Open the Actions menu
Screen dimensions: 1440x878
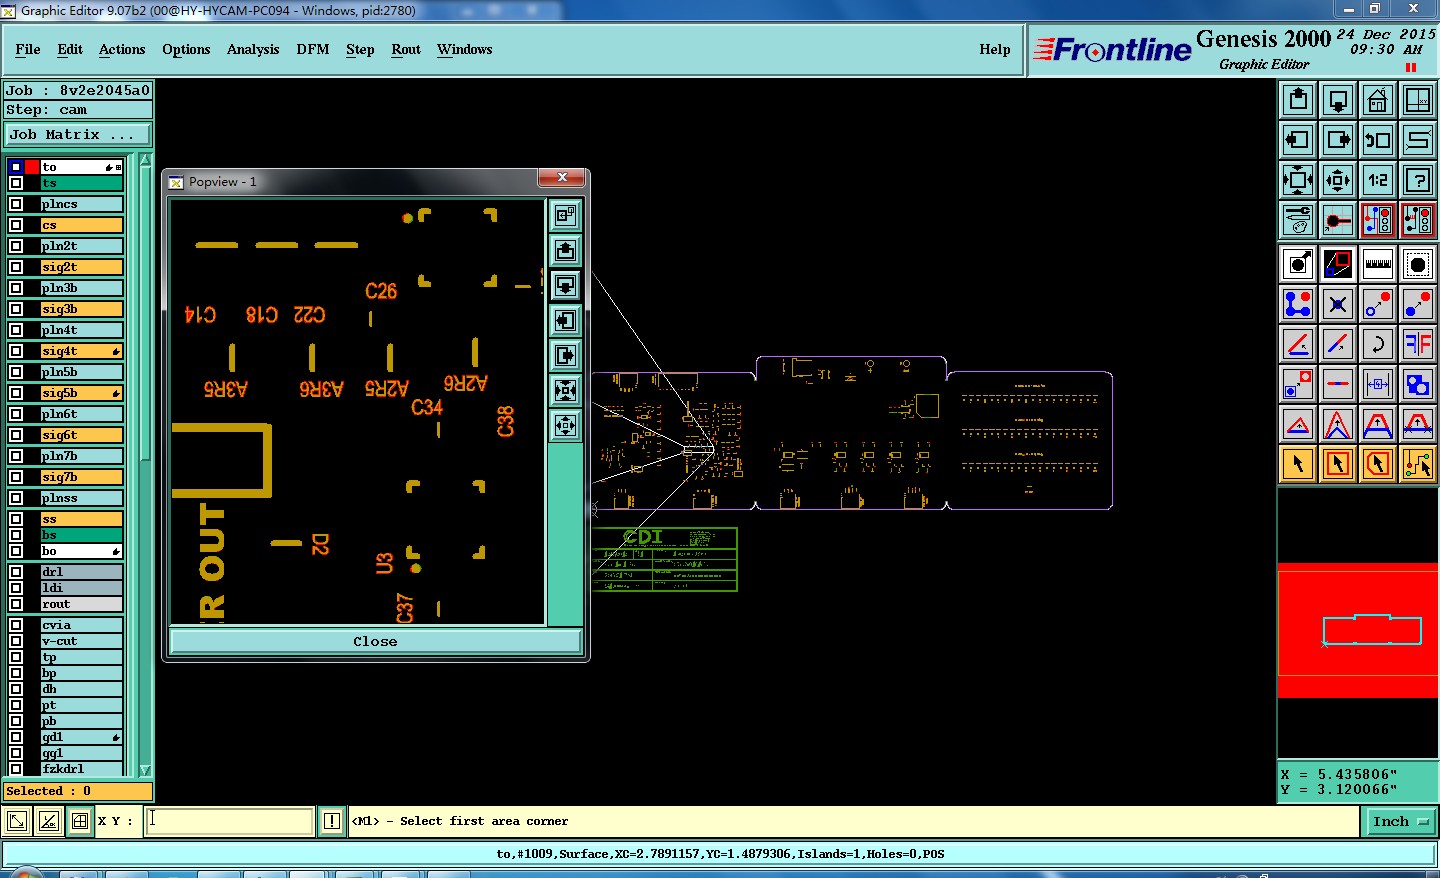[x=122, y=49]
